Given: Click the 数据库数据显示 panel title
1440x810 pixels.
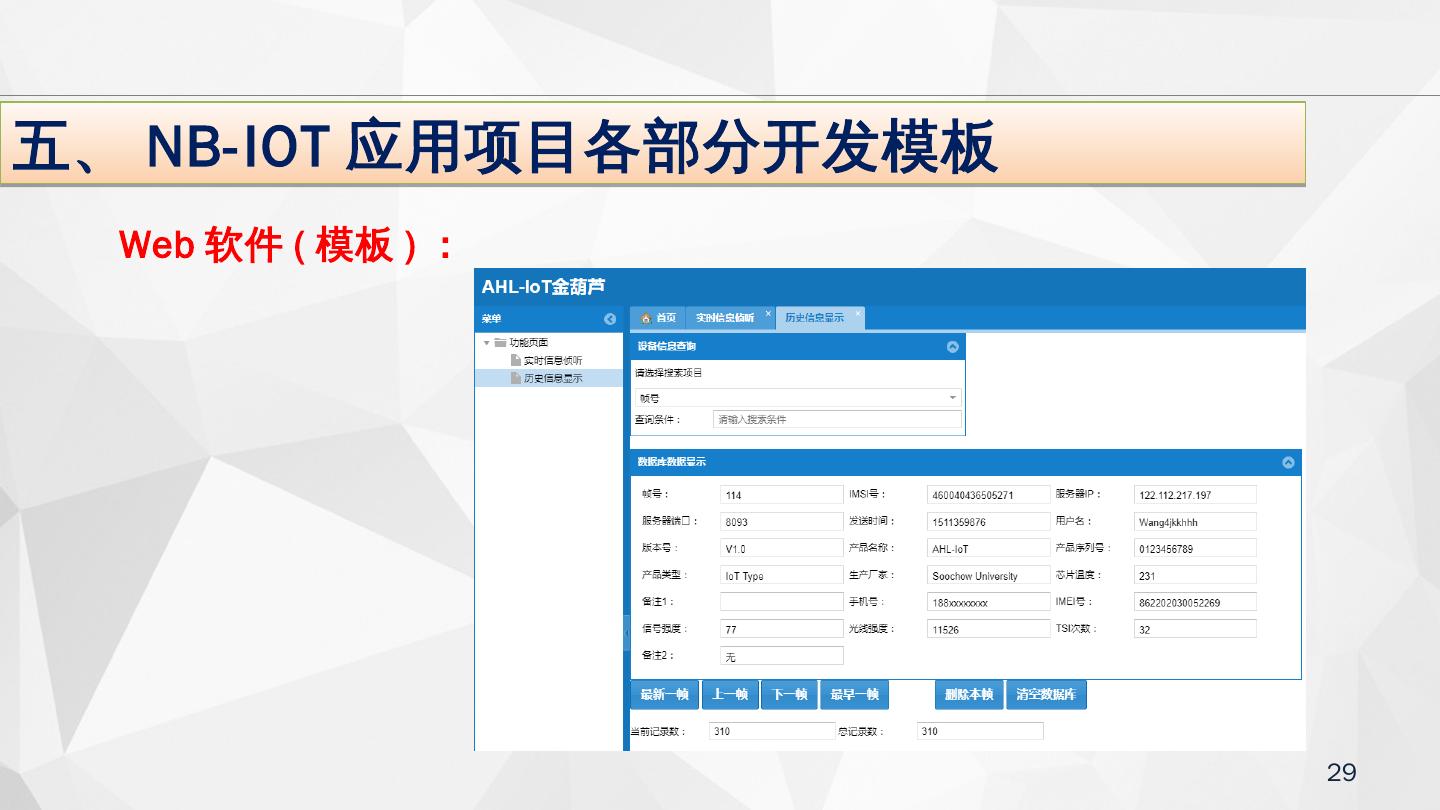Looking at the screenshot, I should click(x=672, y=462).
